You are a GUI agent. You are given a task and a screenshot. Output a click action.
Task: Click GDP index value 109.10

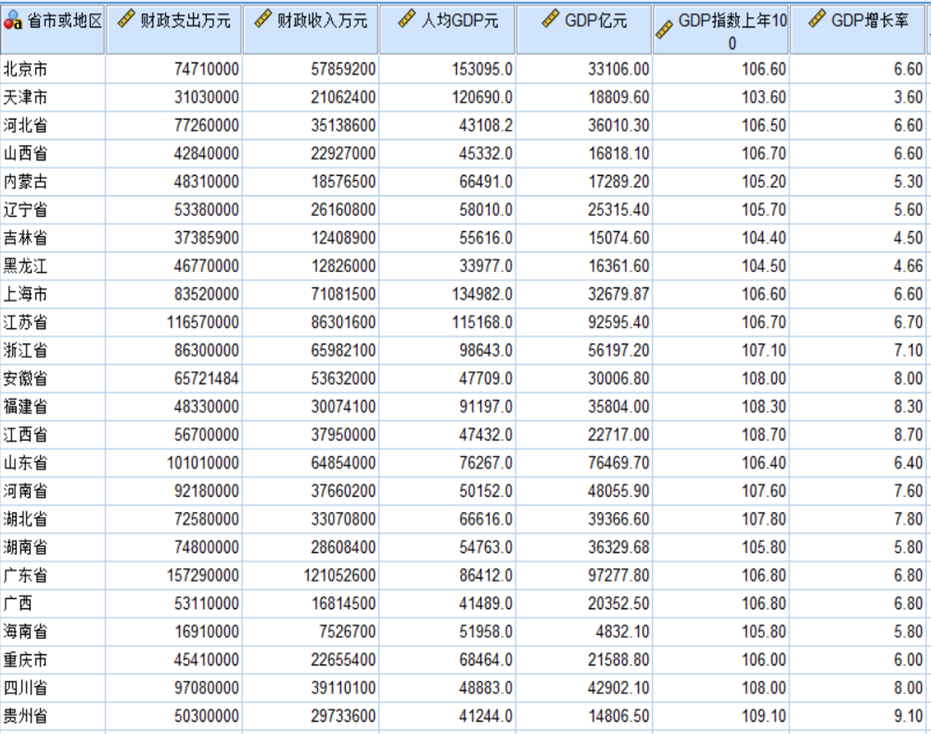764,716
